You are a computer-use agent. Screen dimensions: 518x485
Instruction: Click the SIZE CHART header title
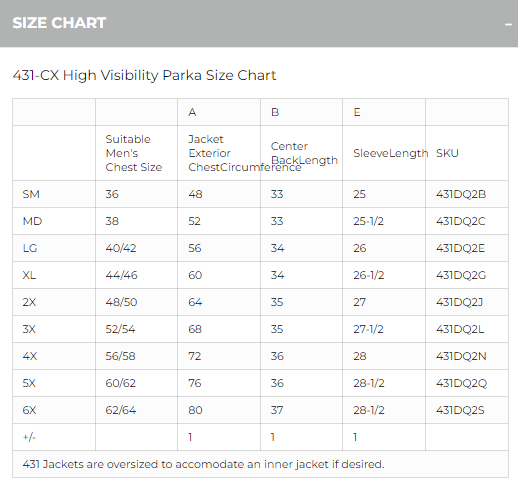pos(59,23)
